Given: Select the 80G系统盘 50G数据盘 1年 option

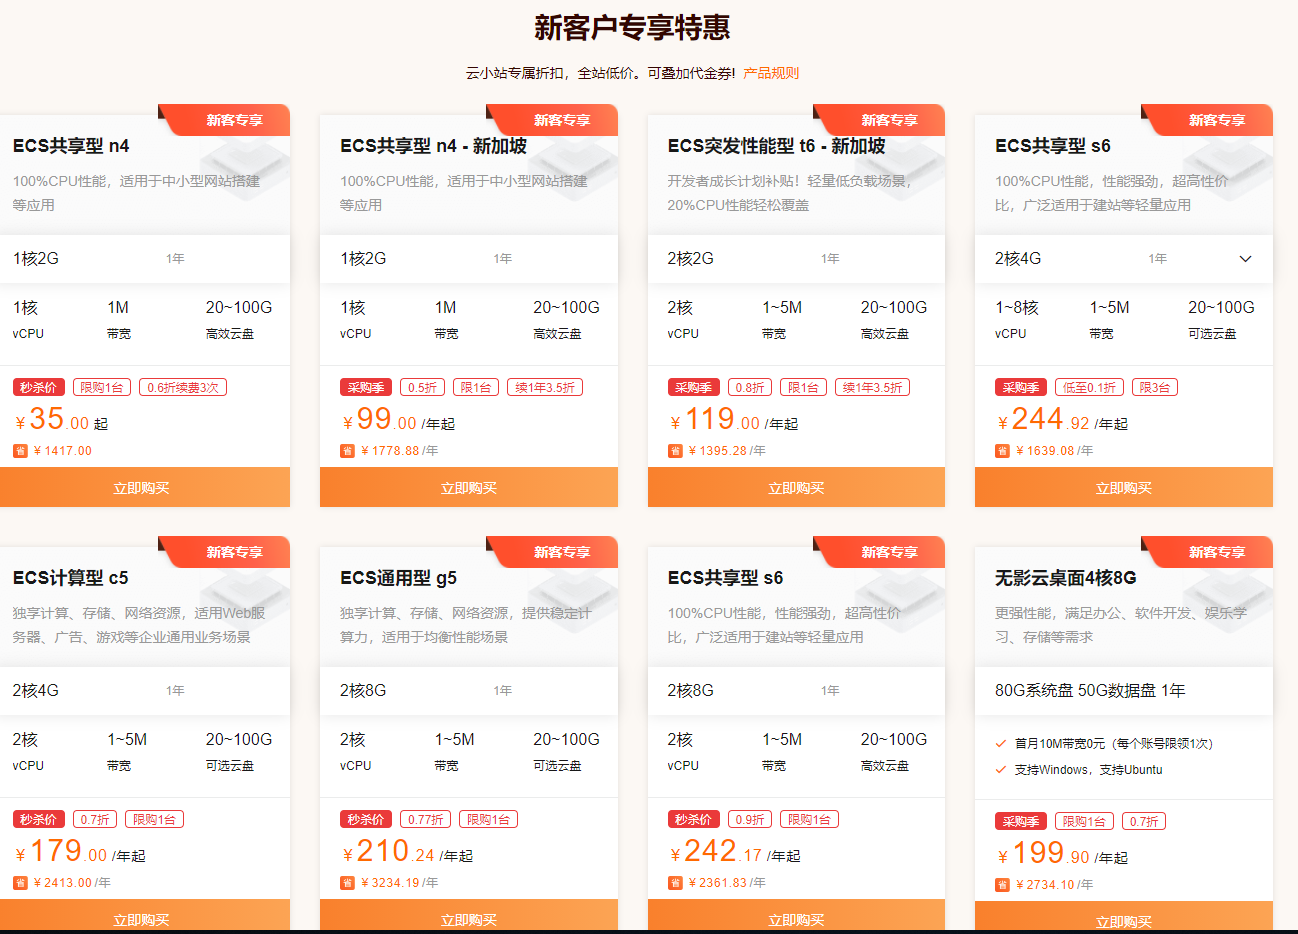Looking at the screenshot, I should click(x=1123, y=691).
